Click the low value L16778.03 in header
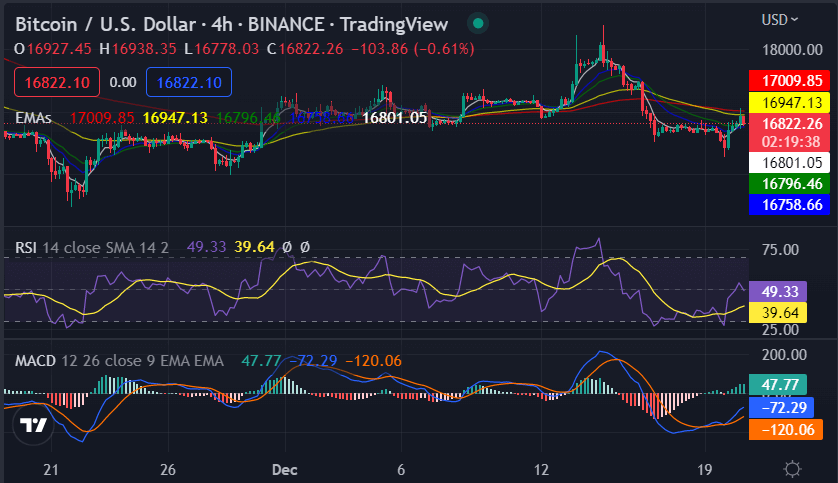Viewport: 838px width, 483px height. pyautogui.click(x=221, y=49)
